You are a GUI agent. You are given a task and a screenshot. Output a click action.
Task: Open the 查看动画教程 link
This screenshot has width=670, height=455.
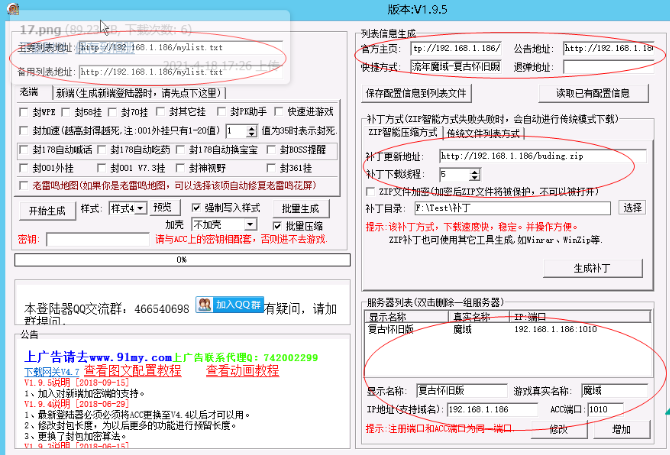tap(242, 370)
